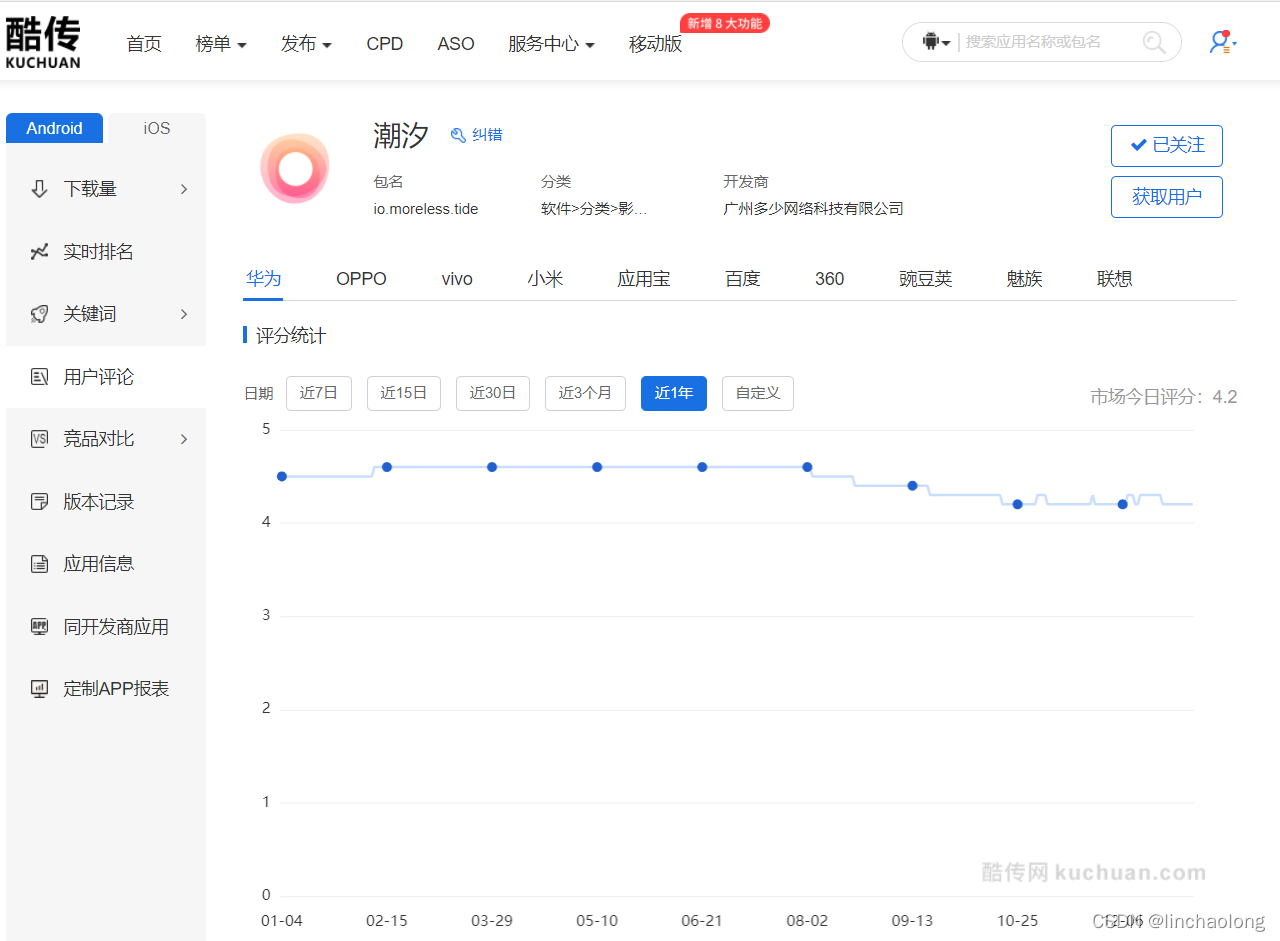Viewport: 1280px width, 941px height.
Task: Switch to the 百度 market tab
Action: click(x=743, y=279)
